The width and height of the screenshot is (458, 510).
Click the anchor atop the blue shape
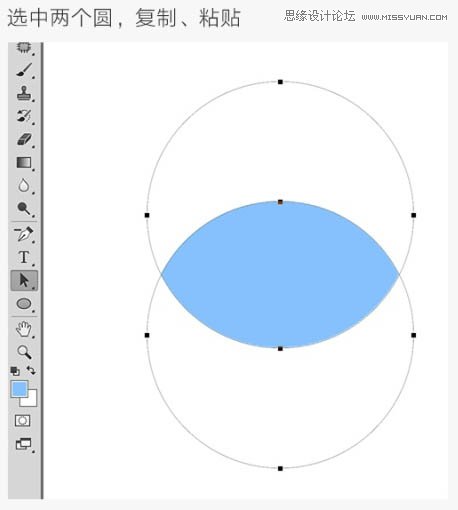[x=280, y=202]
